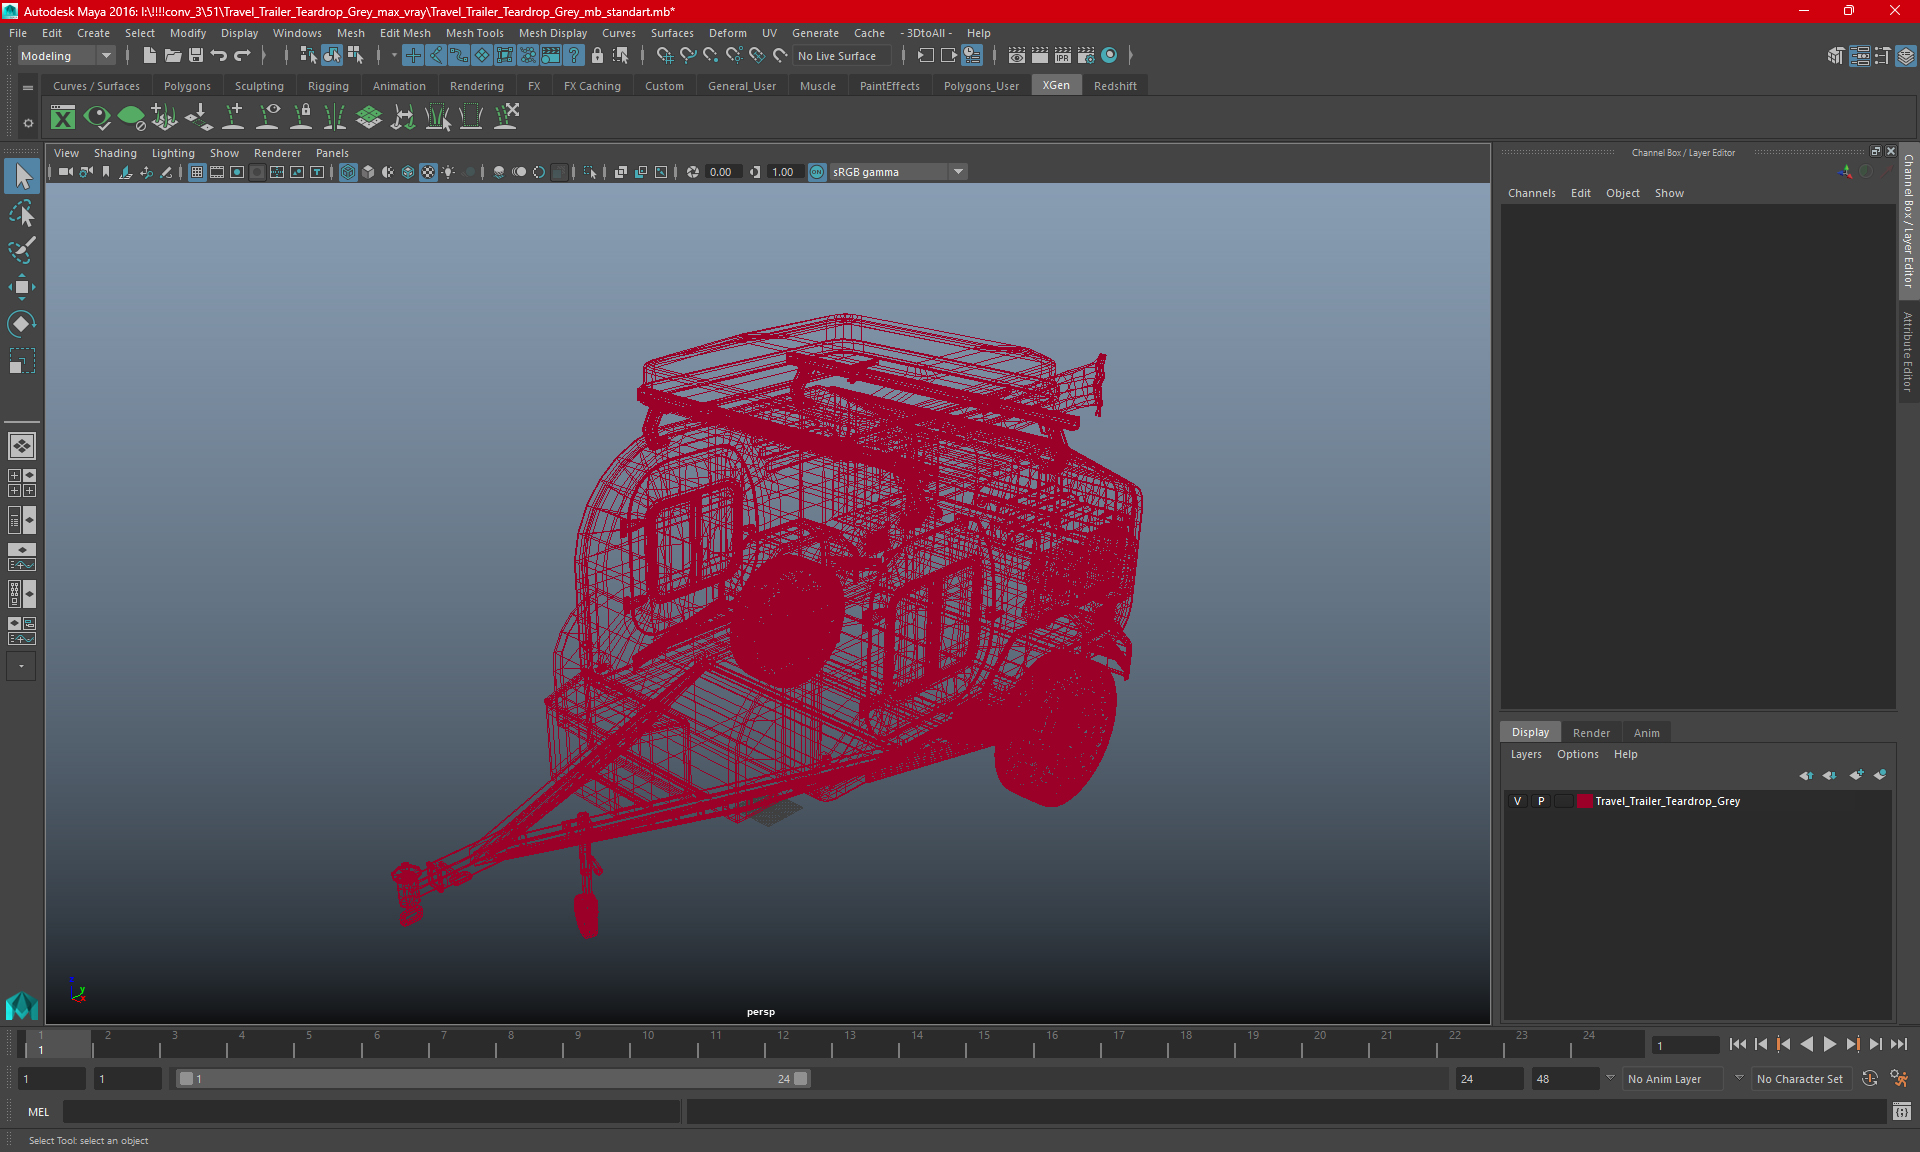Toggle layer visibility V box
The image size is (1920, 1152).
click(x=1517, y=801)
